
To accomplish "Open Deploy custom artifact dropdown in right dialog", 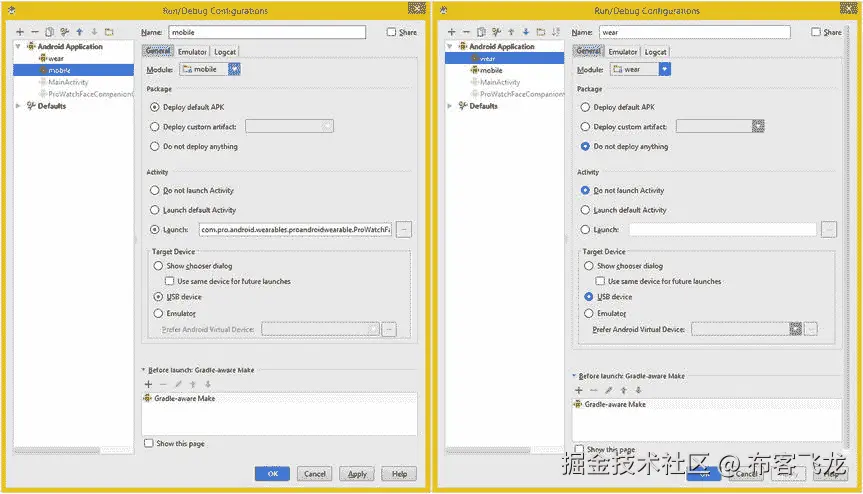I will click(758, 127).
